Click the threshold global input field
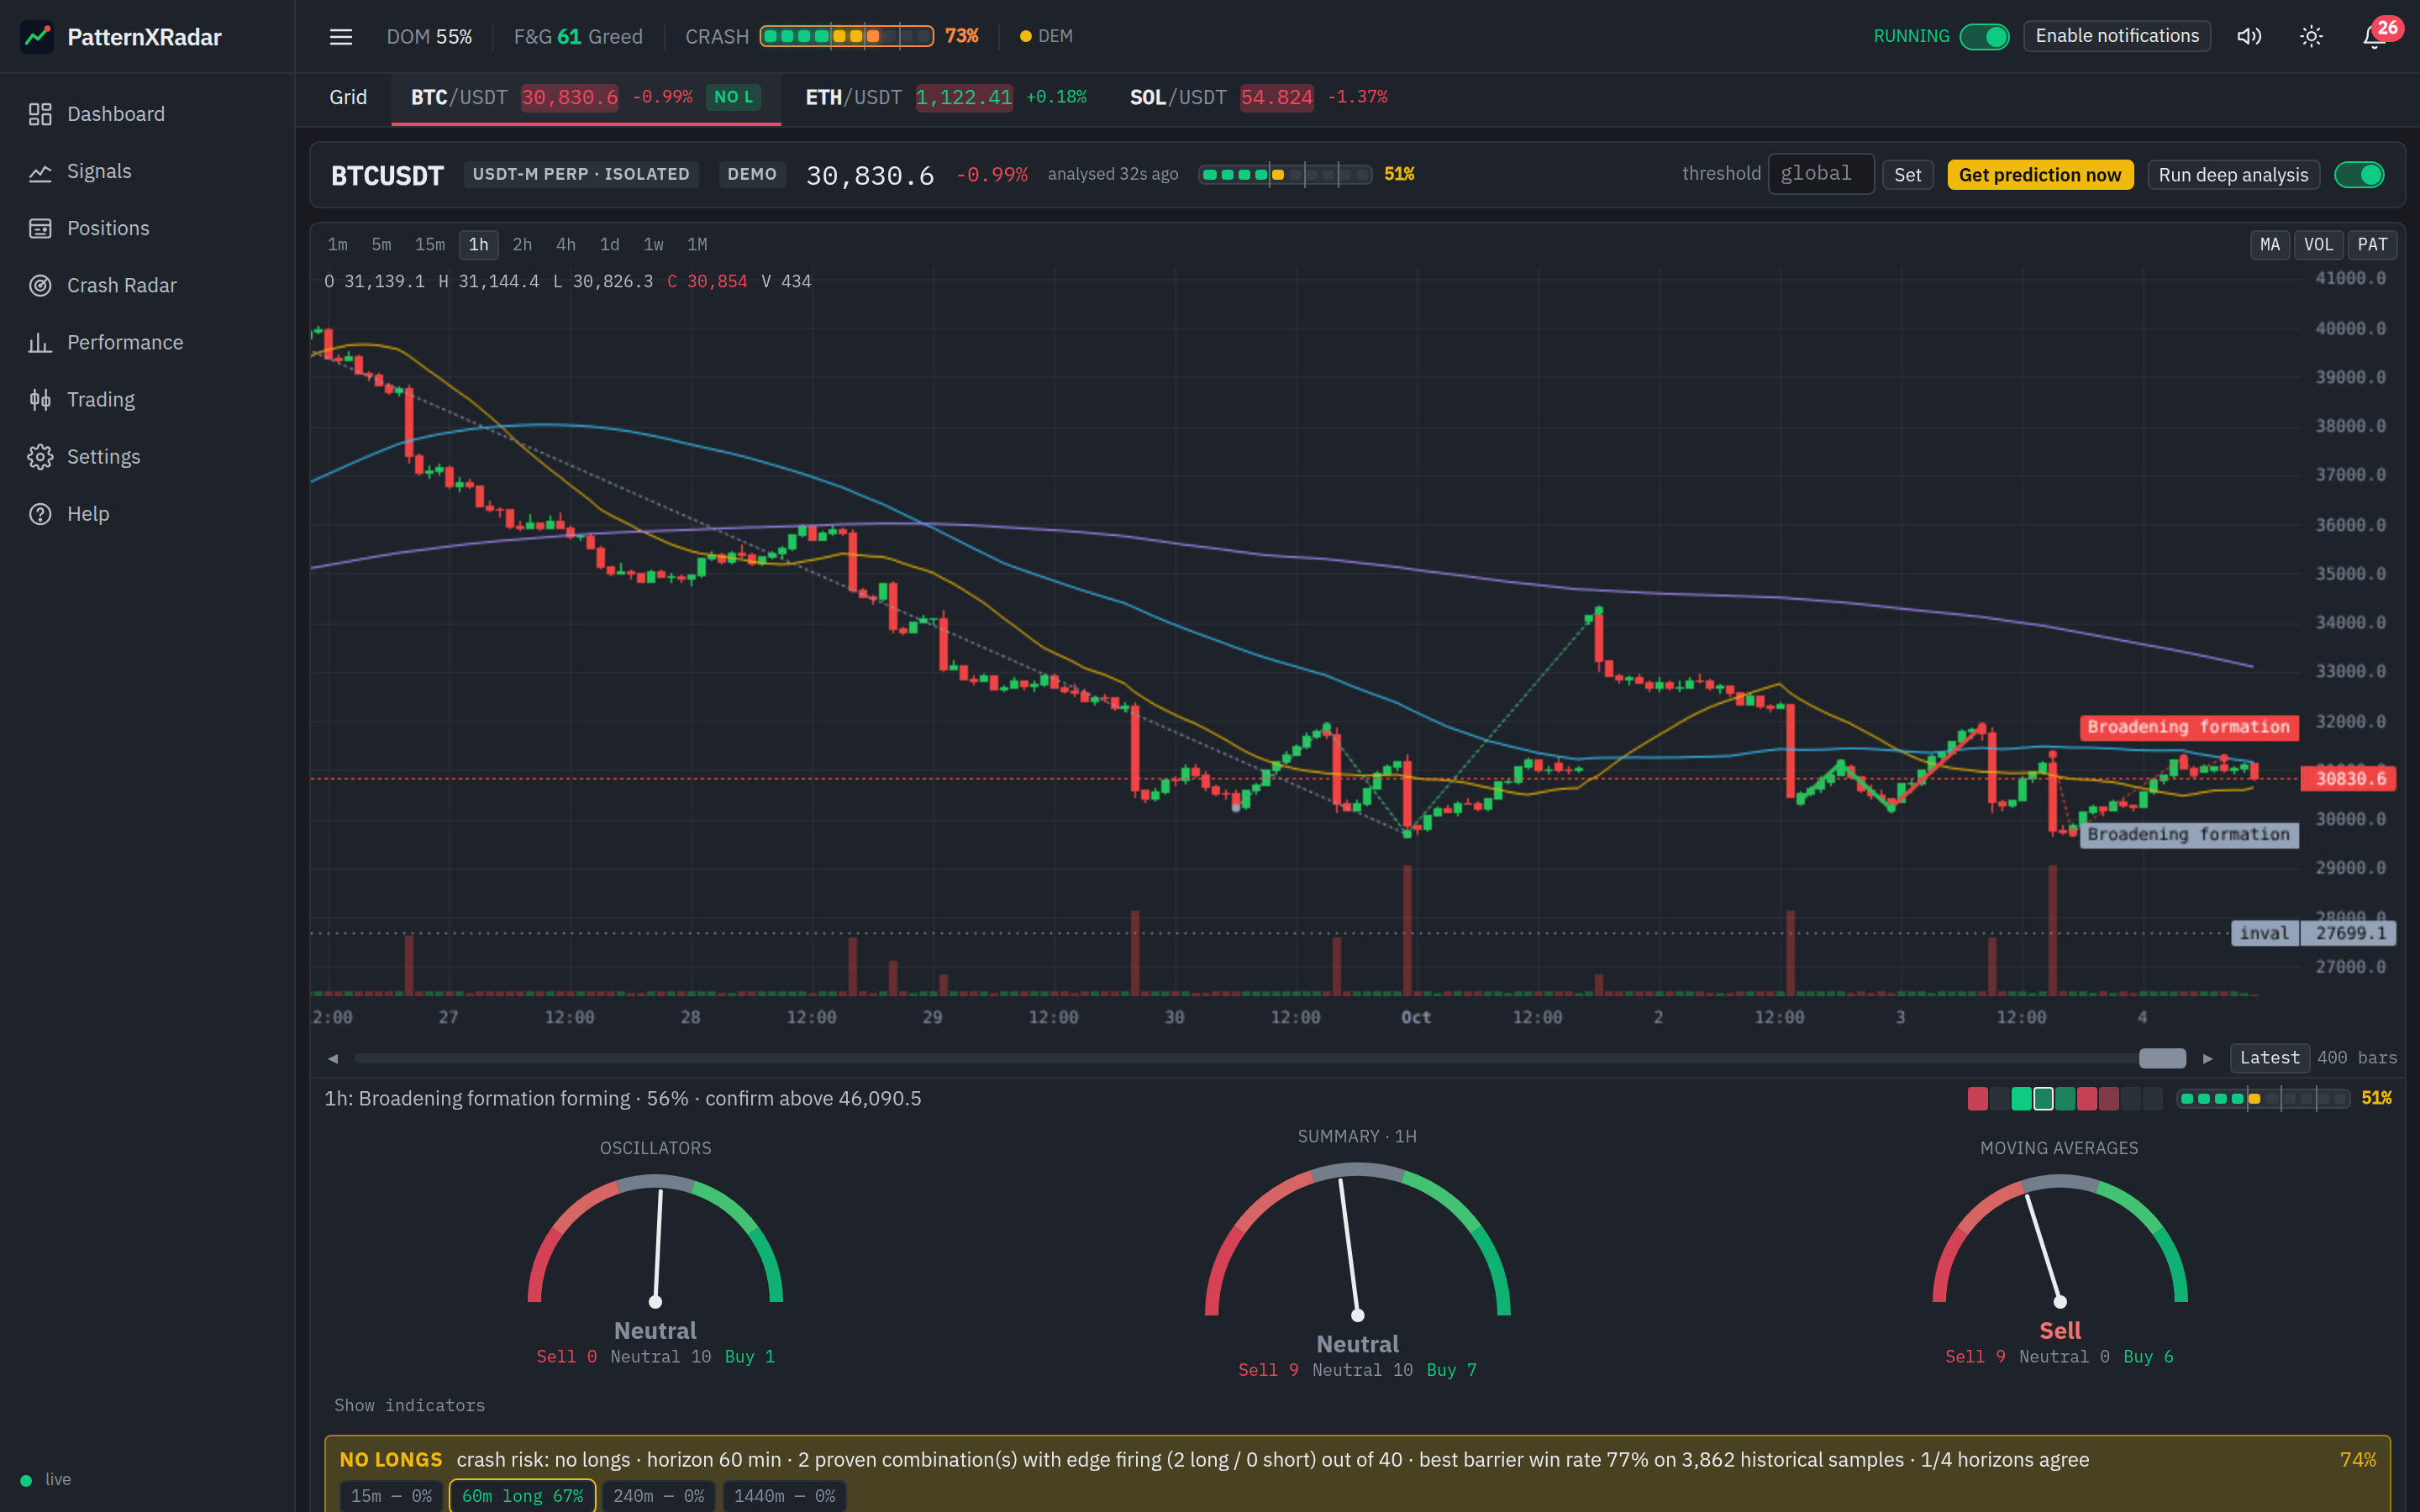 (1820, 174)
